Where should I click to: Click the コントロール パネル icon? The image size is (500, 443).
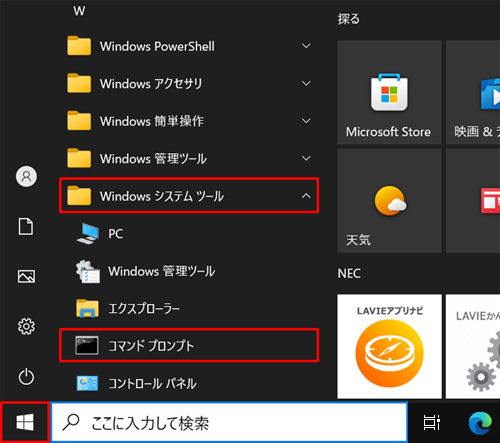pos(87,383)
